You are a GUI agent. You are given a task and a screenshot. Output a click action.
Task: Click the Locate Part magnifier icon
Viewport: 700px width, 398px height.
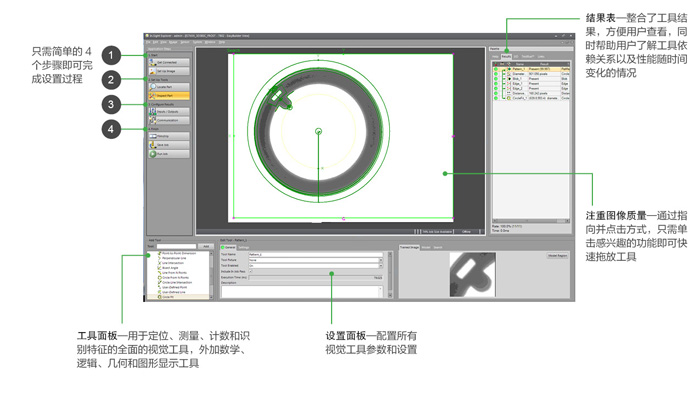pyautogui.click(x=153, y=87)
